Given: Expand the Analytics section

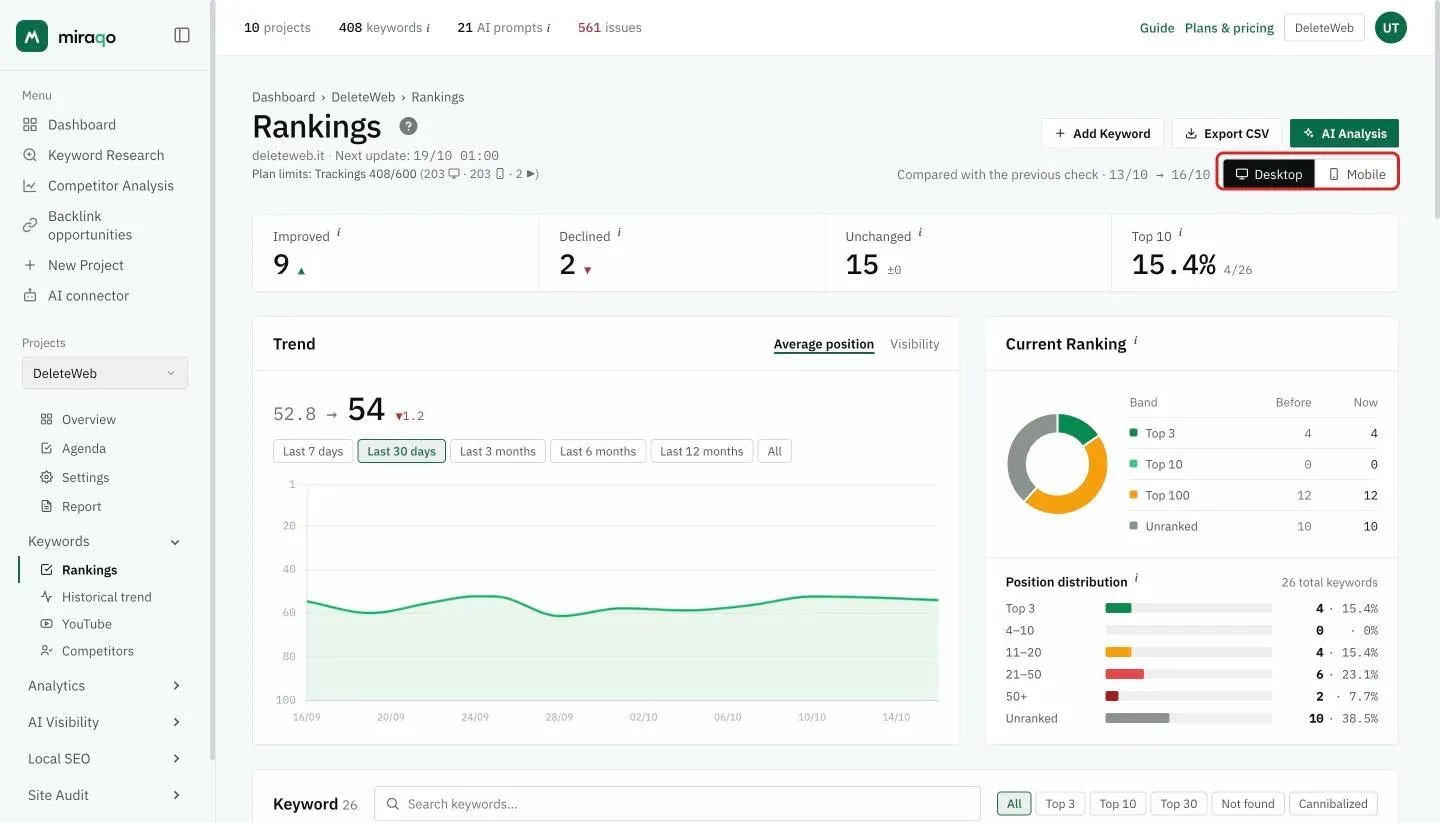Looking at the screenshot, I should (105, 686).
